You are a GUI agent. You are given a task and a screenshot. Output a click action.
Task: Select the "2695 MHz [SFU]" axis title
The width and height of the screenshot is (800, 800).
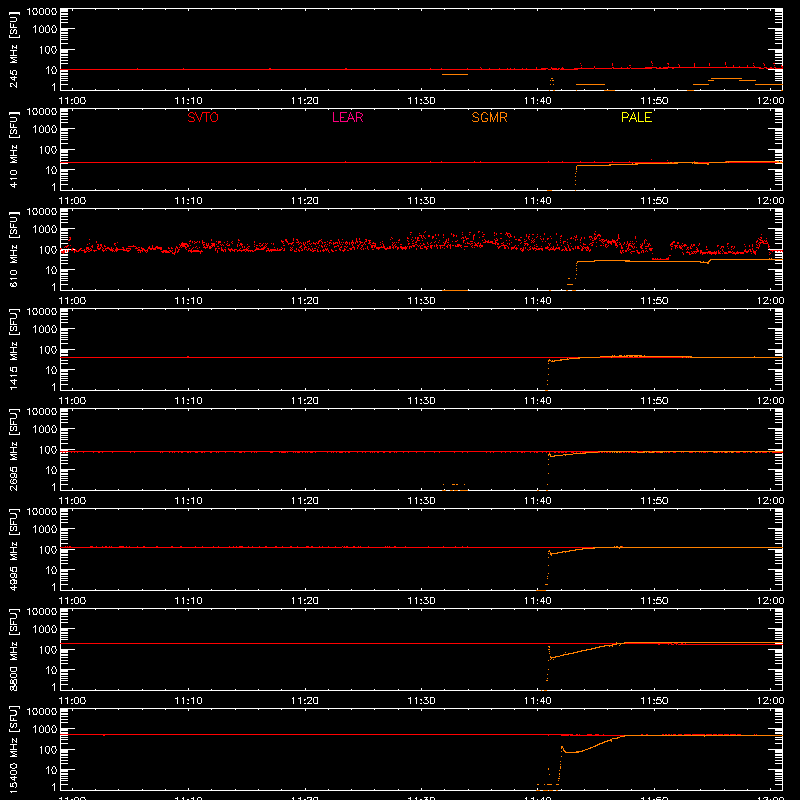click(14, 449)
